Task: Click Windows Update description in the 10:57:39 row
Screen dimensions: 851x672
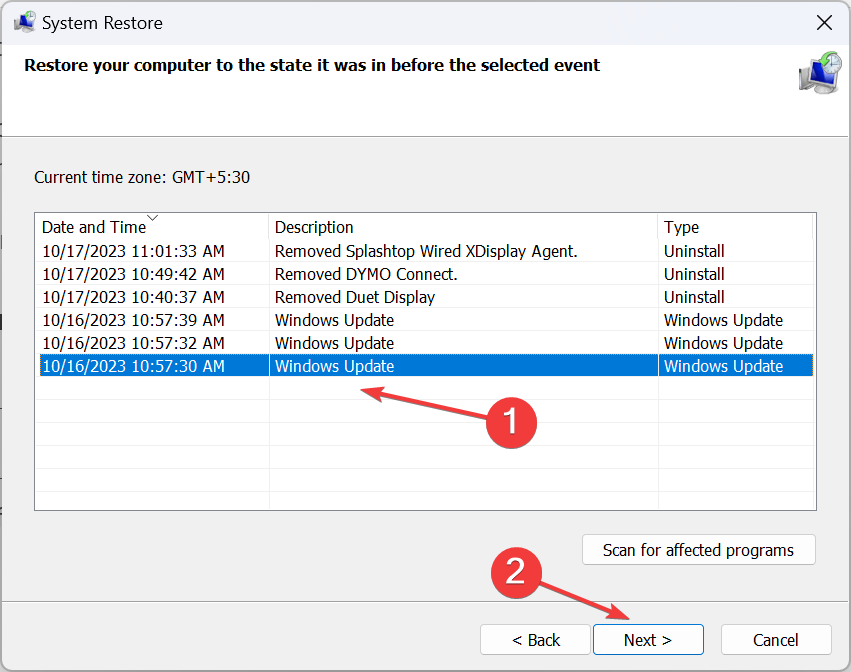Action: [334, 320]
